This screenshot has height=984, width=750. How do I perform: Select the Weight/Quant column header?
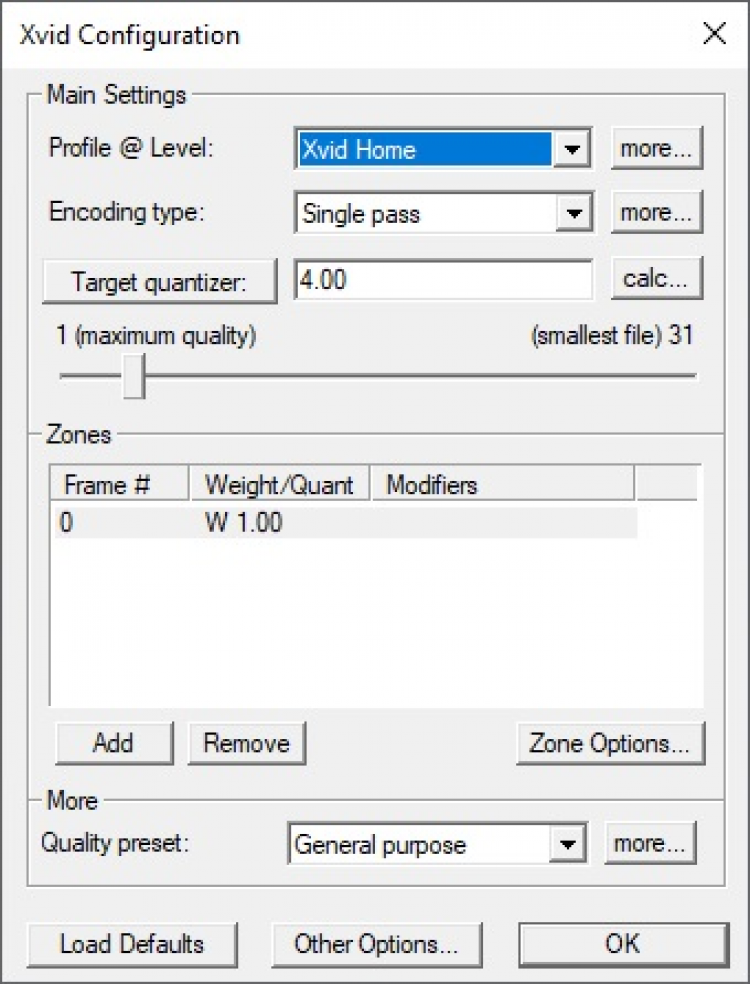click(x=279, y=485)
